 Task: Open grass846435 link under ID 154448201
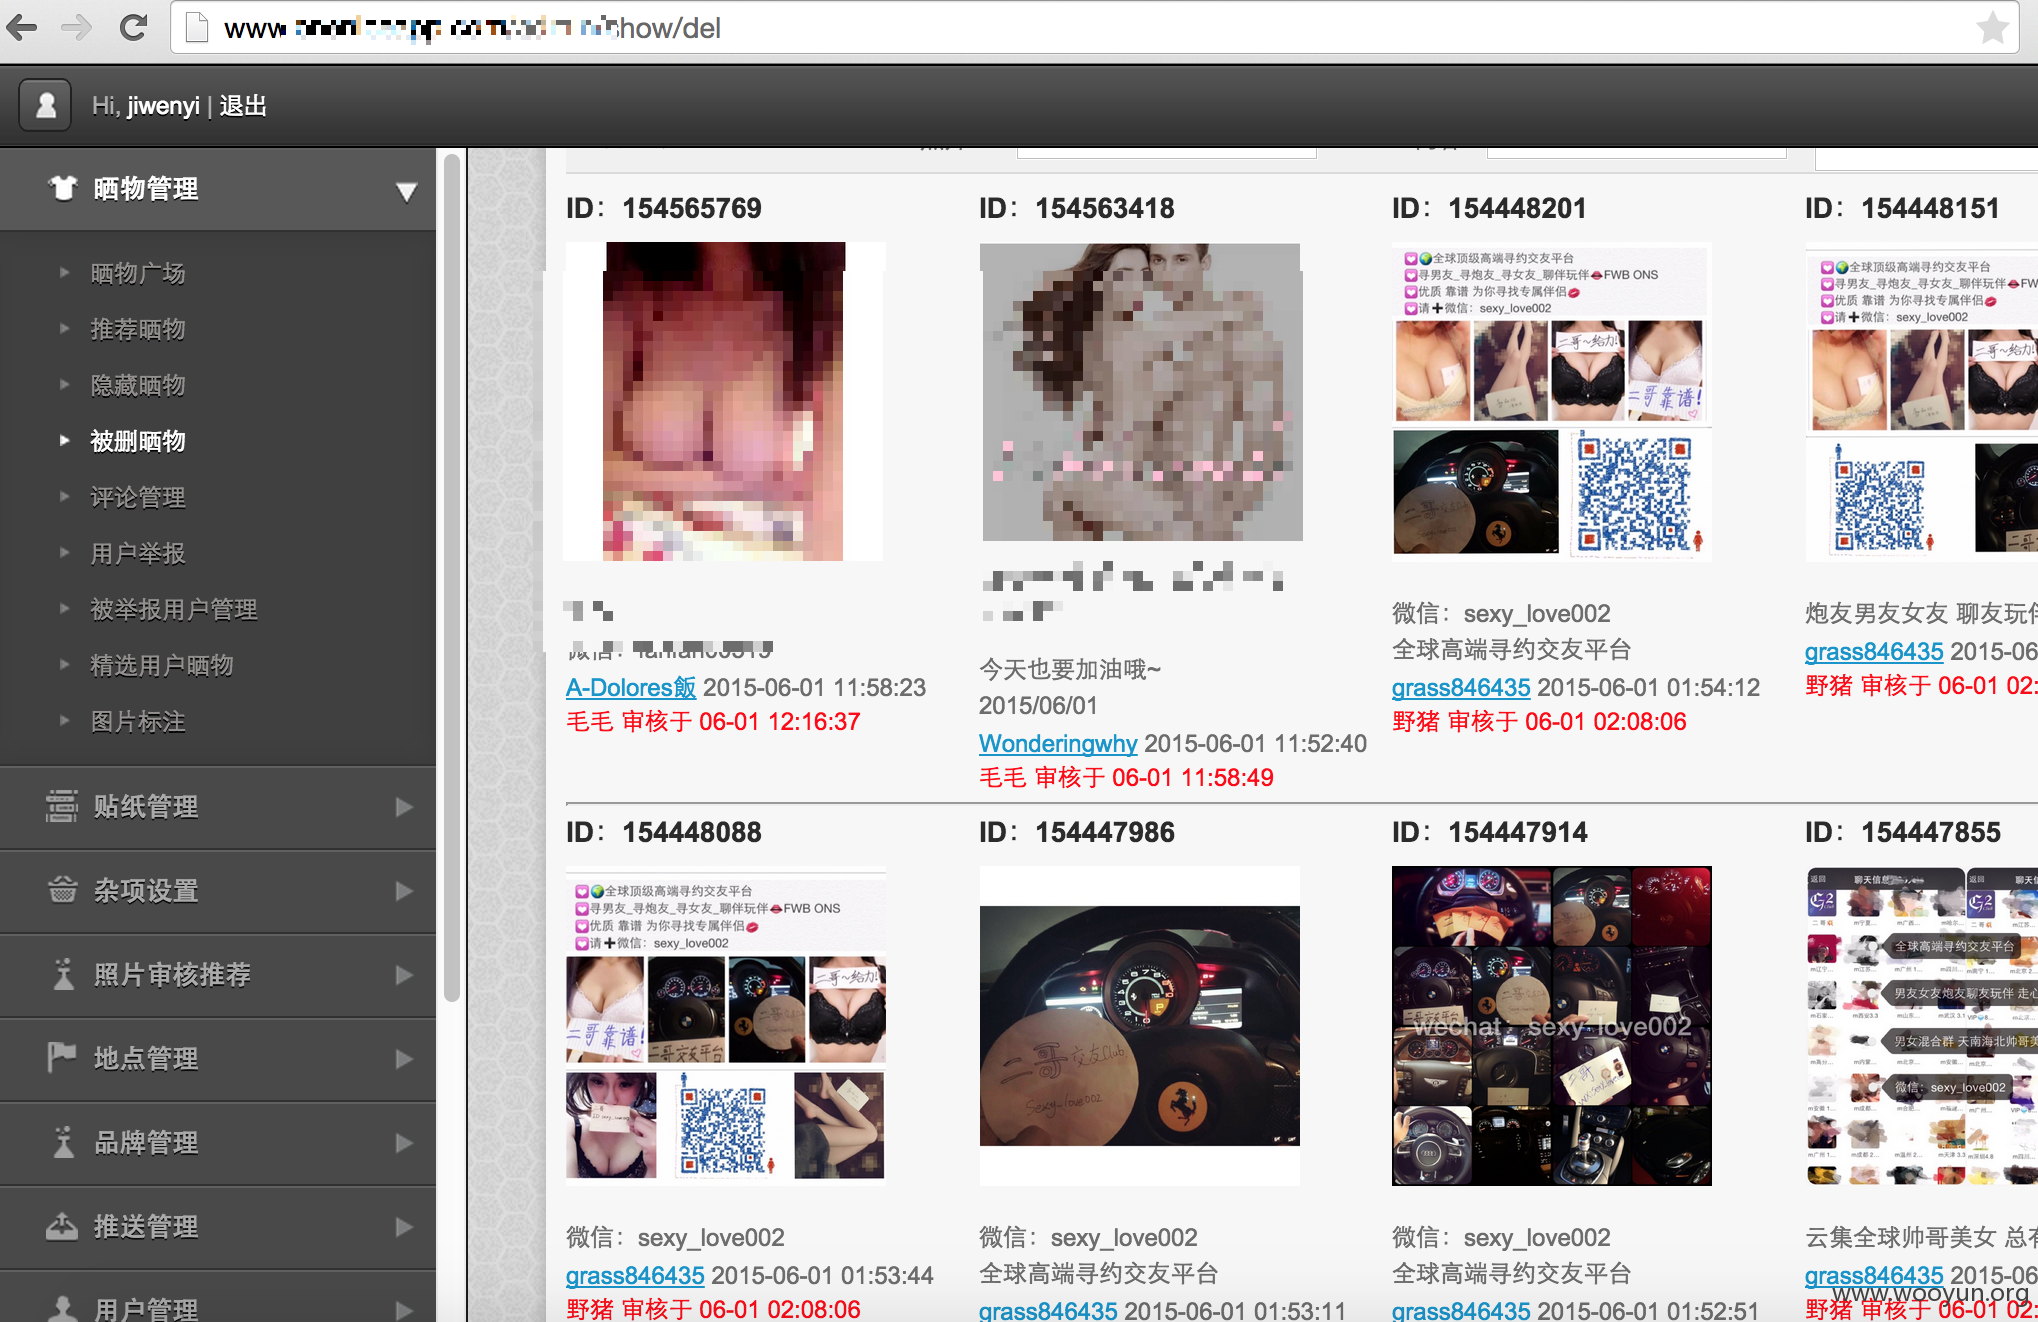[1461, 687]
